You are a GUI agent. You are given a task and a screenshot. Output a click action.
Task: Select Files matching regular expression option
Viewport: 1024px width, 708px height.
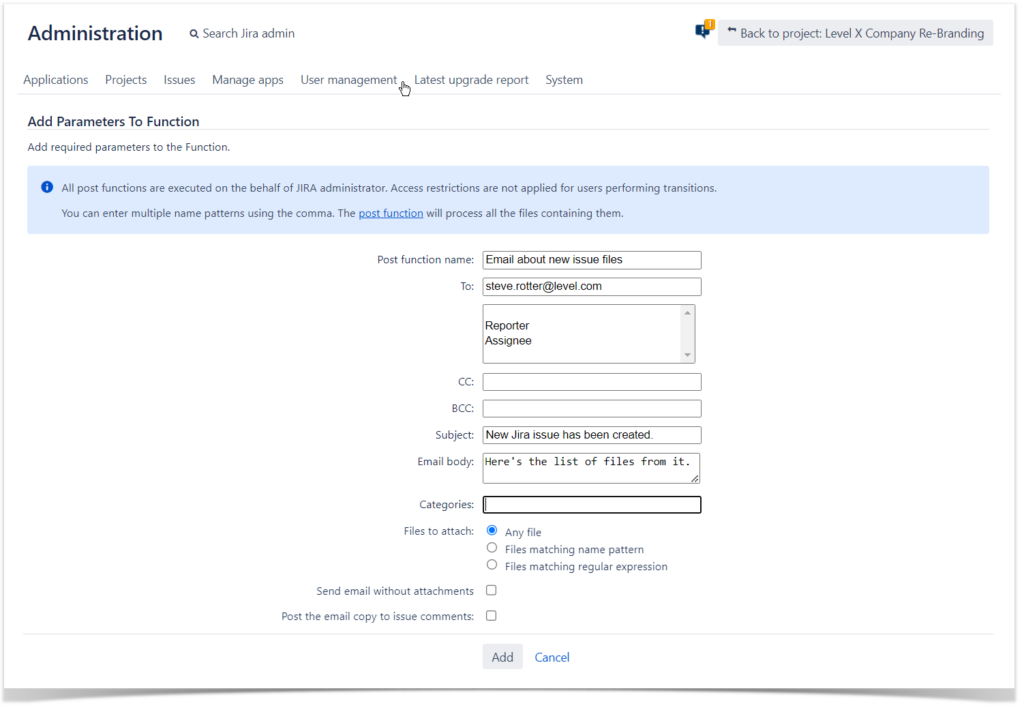[491, 564]
